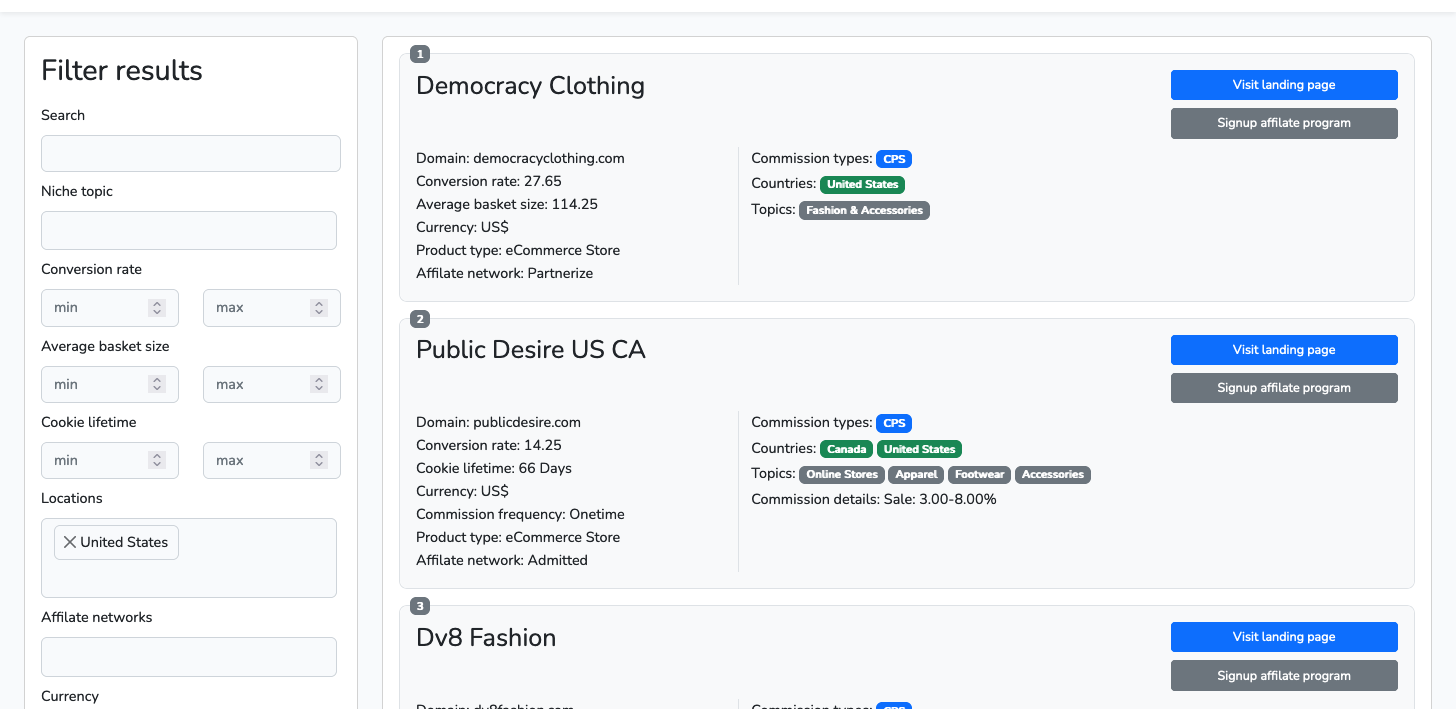This screenshot has height=709, width=1456.
Task: Click inside the Locations selection box
Action: click(189, 558)
